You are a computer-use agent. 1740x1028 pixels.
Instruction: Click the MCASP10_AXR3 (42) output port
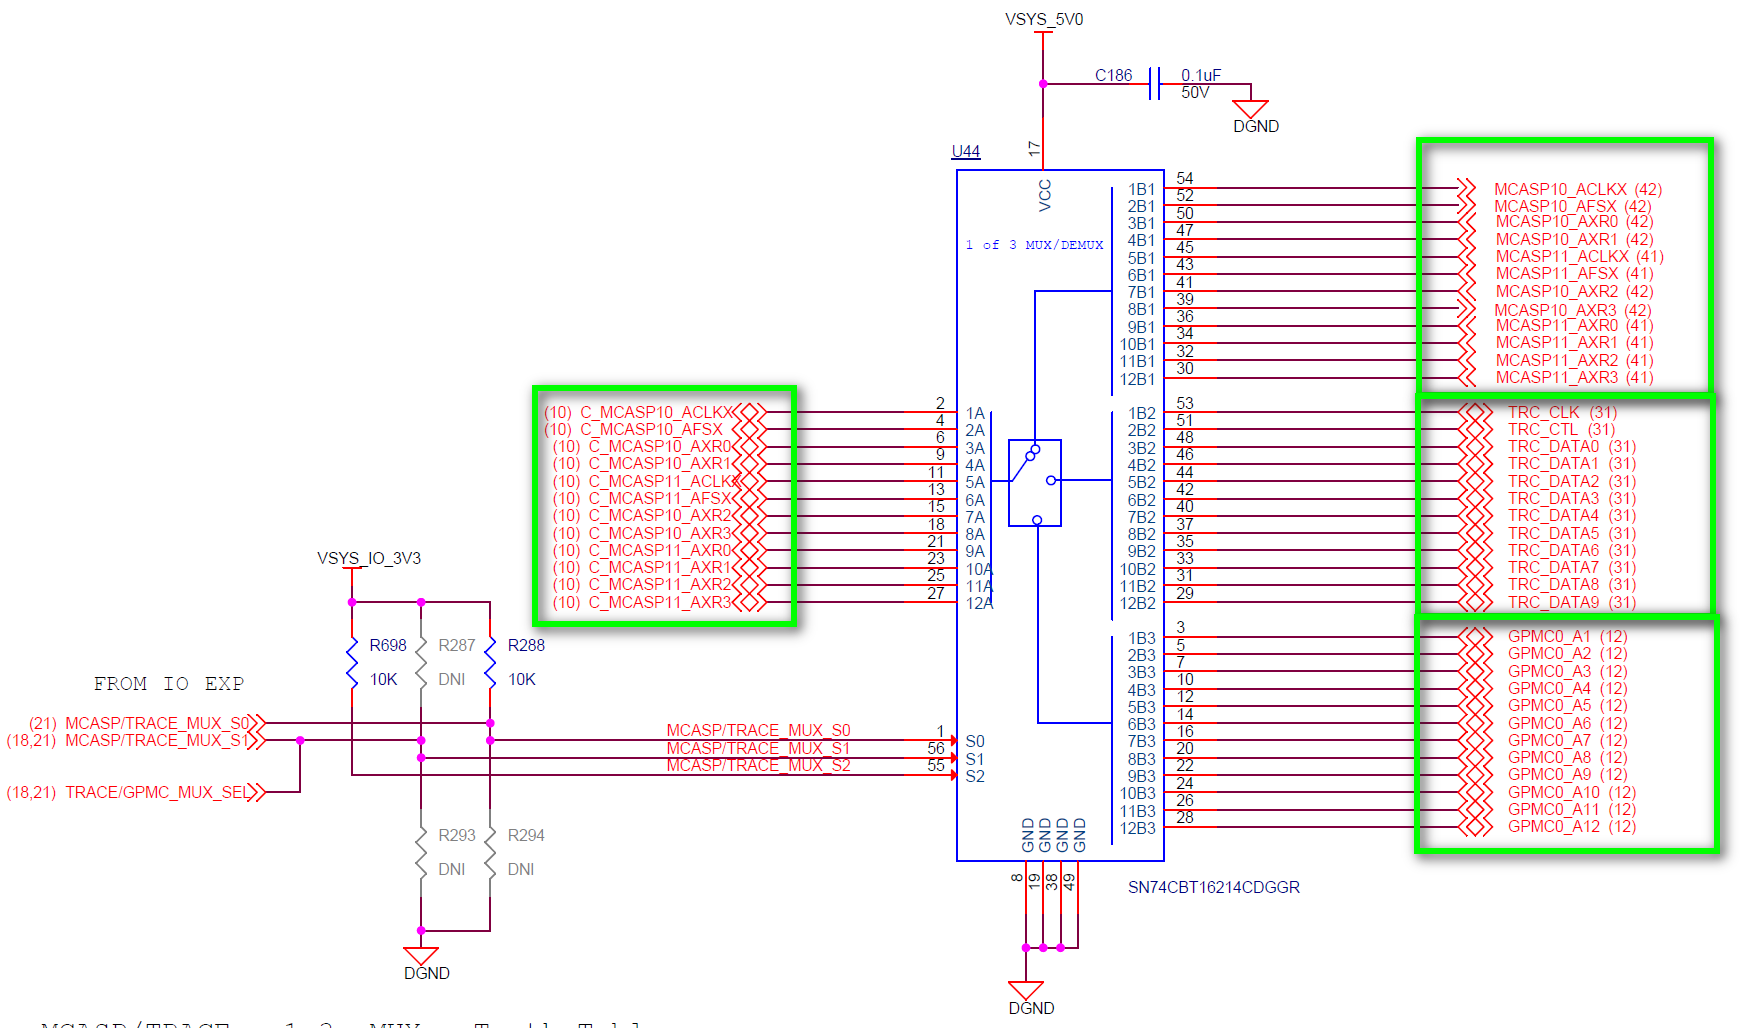[x=1555, y=310]
